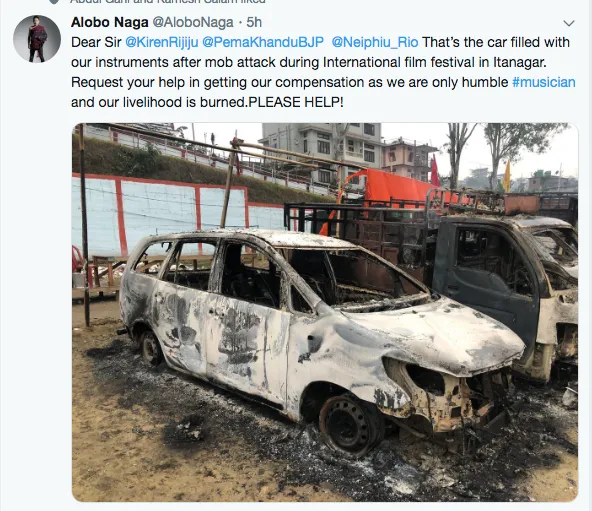Follow the #musician hashtag link
The width and height of the screenshot is (592, 511).
544,82
